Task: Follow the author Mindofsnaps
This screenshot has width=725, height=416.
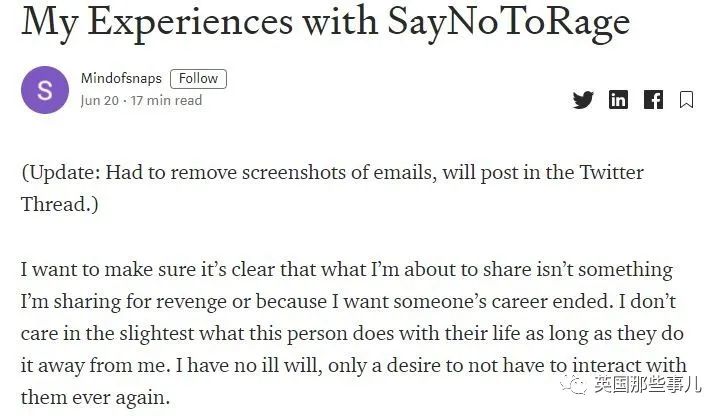Action: tap(198, 79)
